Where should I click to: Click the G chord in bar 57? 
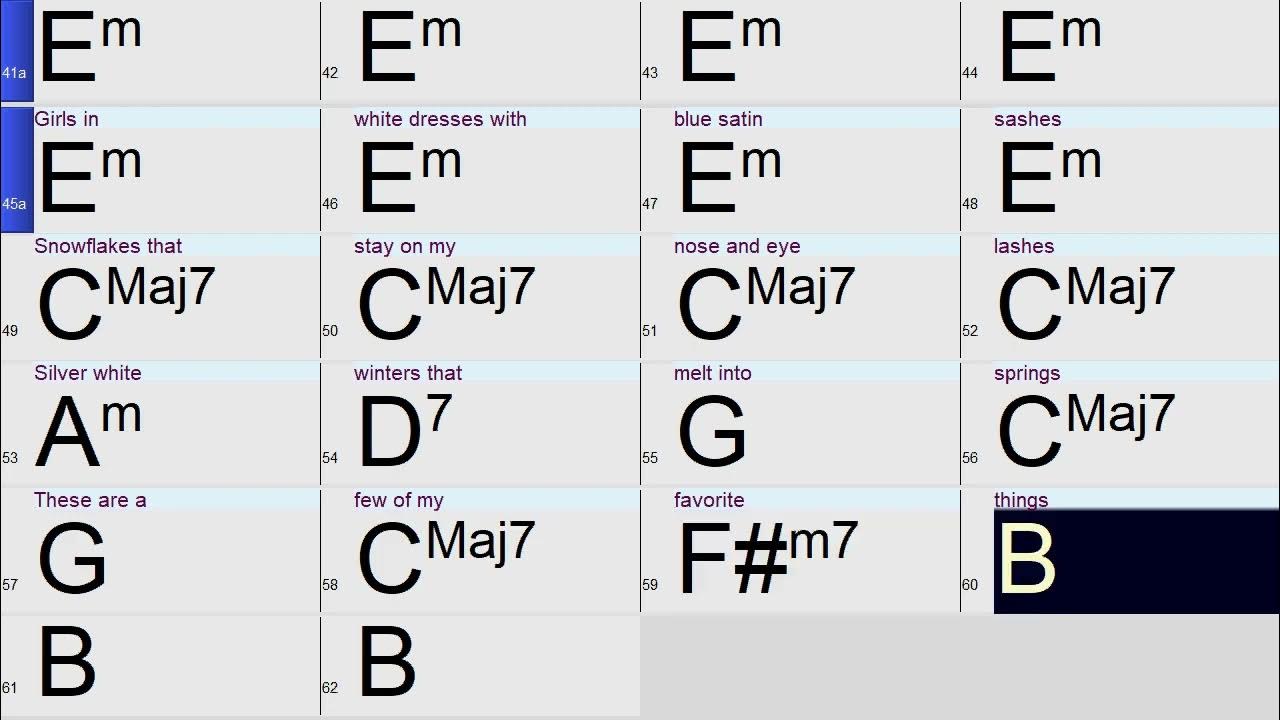pyautogui.click(x=72, y=560)
